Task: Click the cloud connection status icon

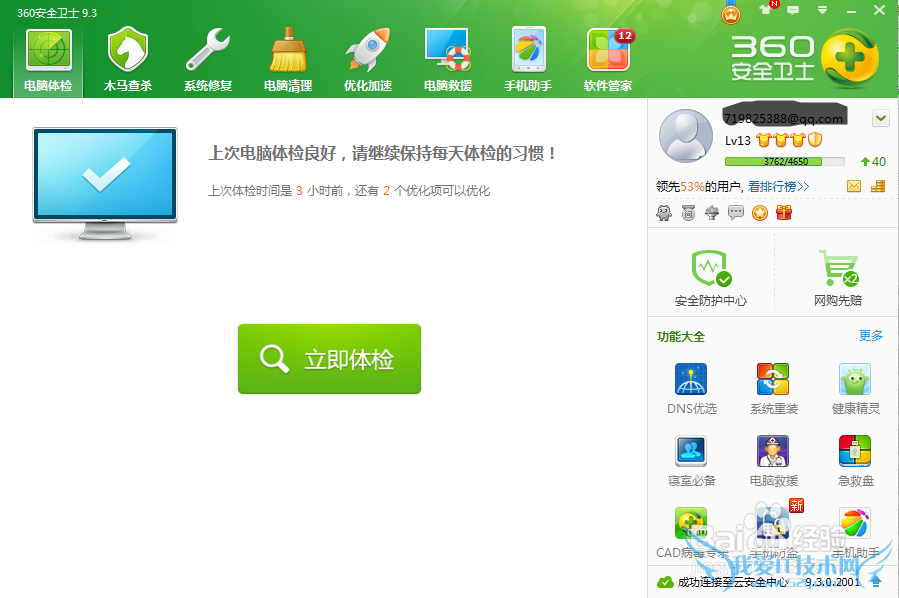Action: [665, 582]
